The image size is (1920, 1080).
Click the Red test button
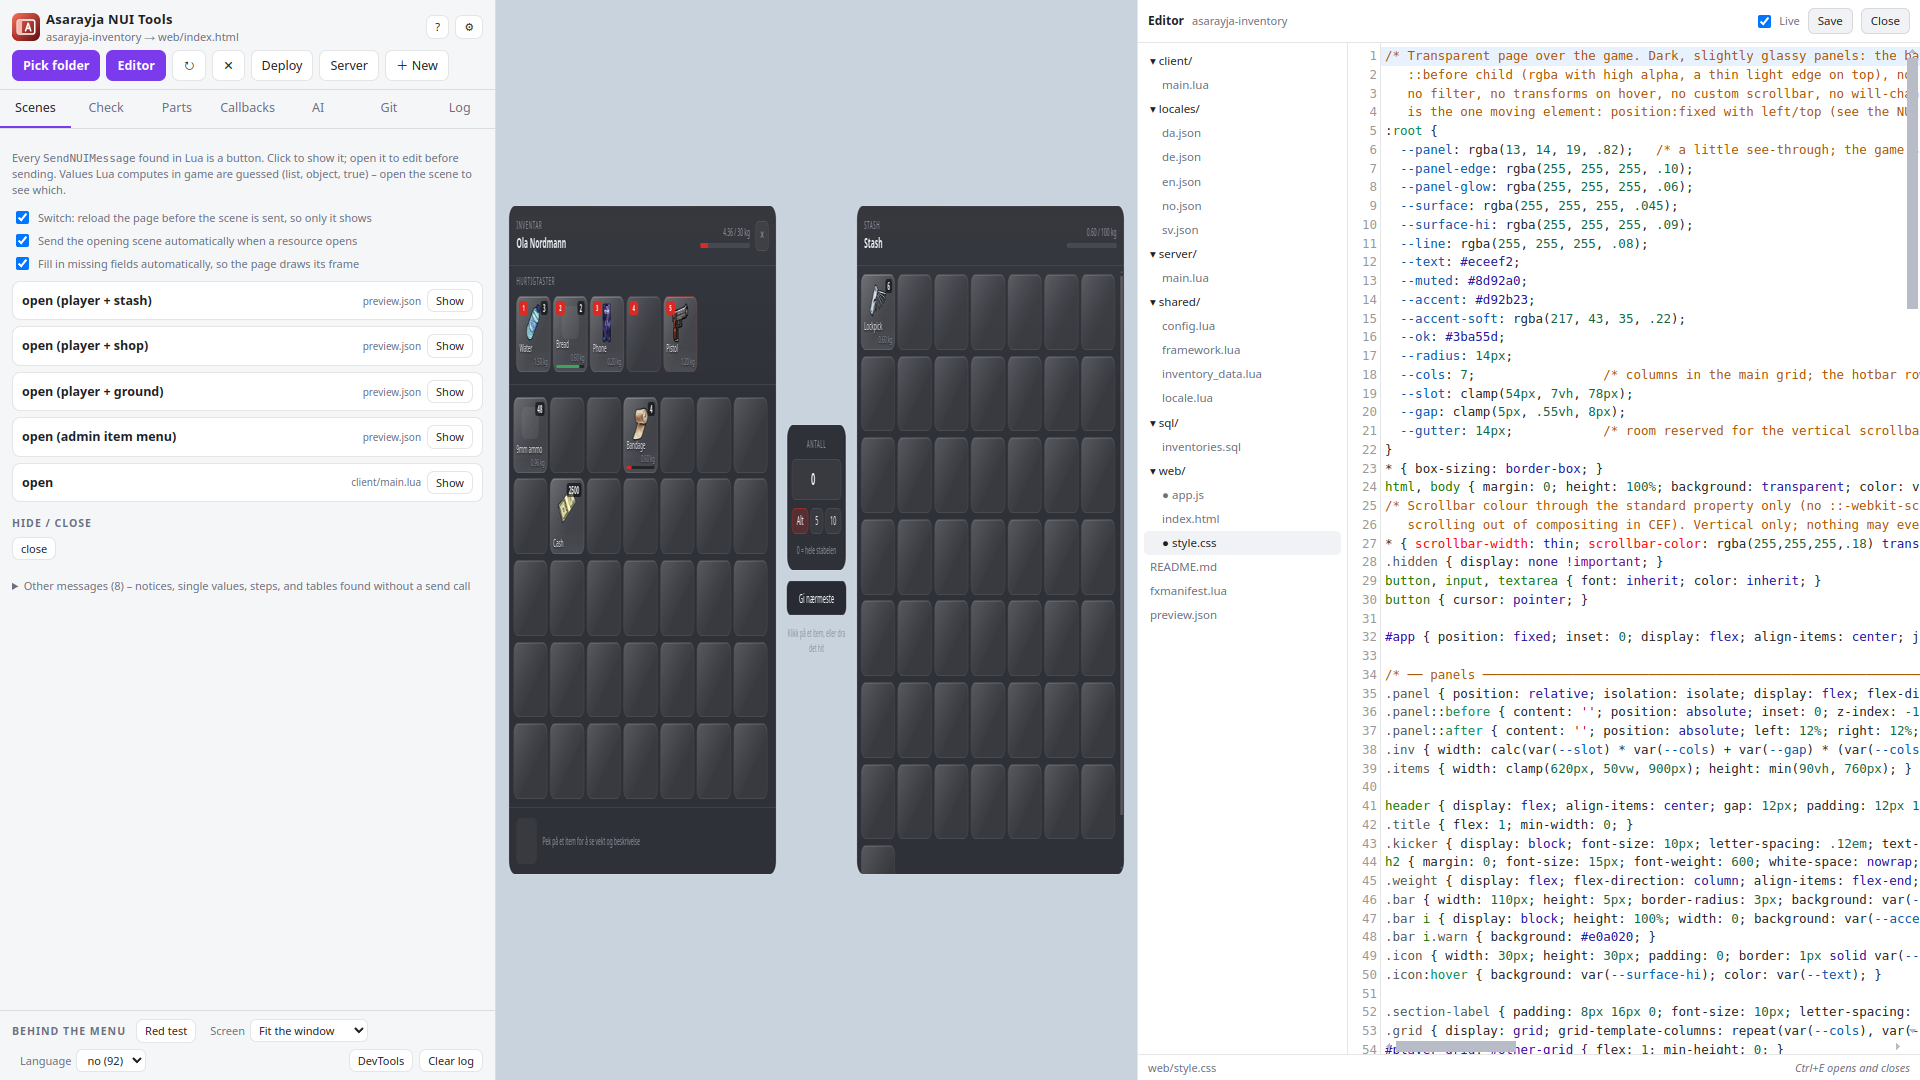coord(166,1031)
